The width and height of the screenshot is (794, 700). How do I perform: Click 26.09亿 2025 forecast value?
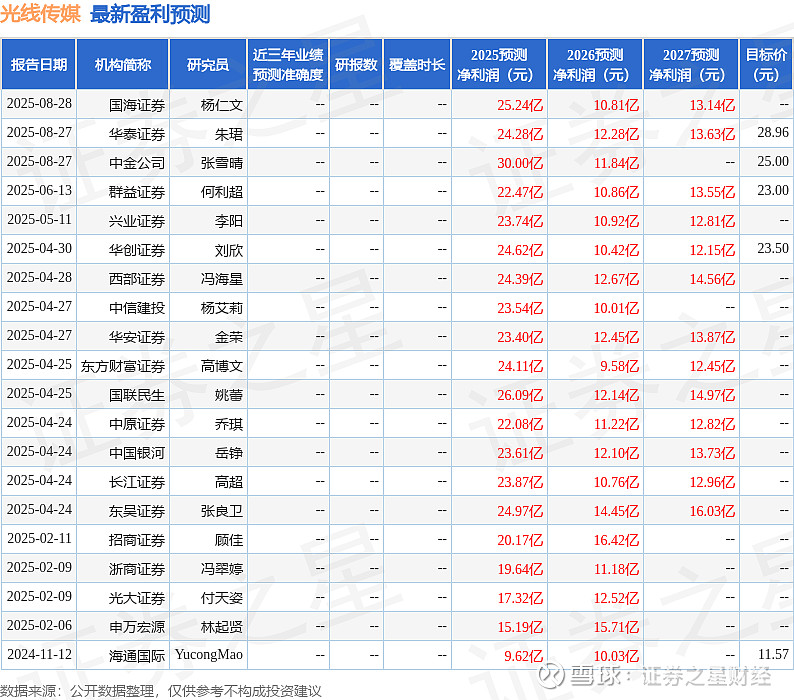tap(520, 395)
